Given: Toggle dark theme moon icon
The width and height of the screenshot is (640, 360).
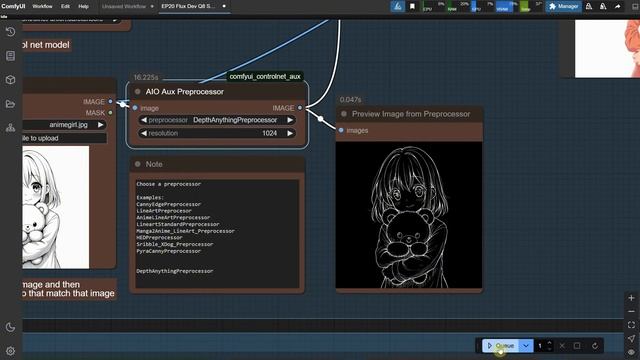Looking at the screenshot, I should point(11,327).
